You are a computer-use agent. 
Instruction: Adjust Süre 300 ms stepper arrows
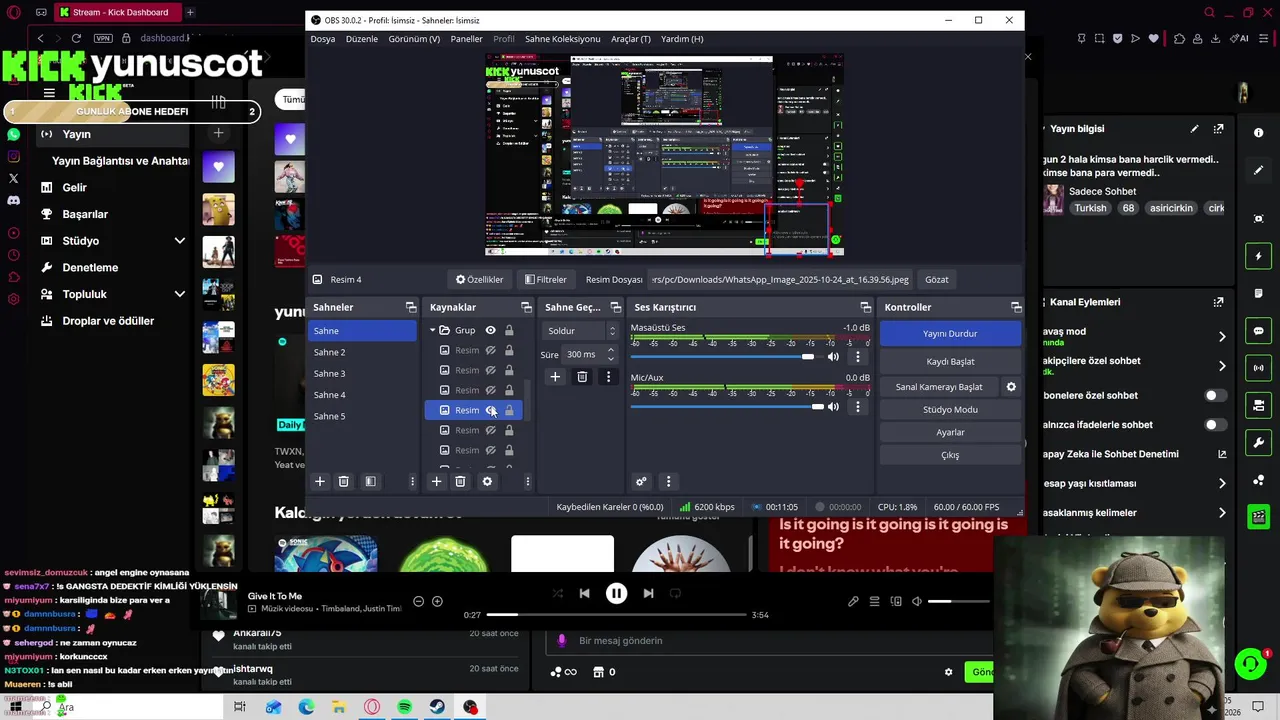click(x=610, y=354)
